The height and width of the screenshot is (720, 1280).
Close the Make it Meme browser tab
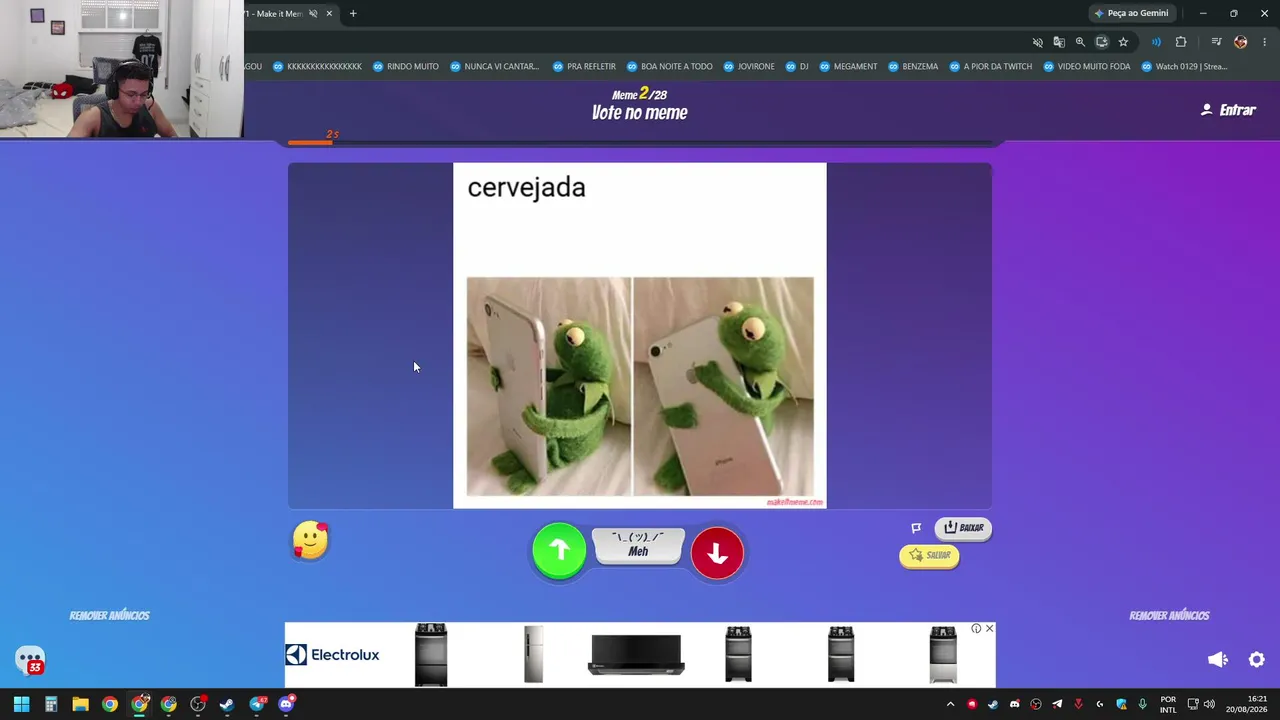click(329, 14)
